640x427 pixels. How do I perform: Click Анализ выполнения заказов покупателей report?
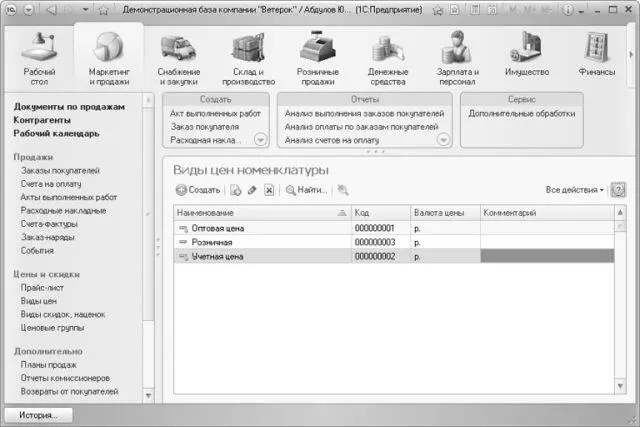(364, 113)
